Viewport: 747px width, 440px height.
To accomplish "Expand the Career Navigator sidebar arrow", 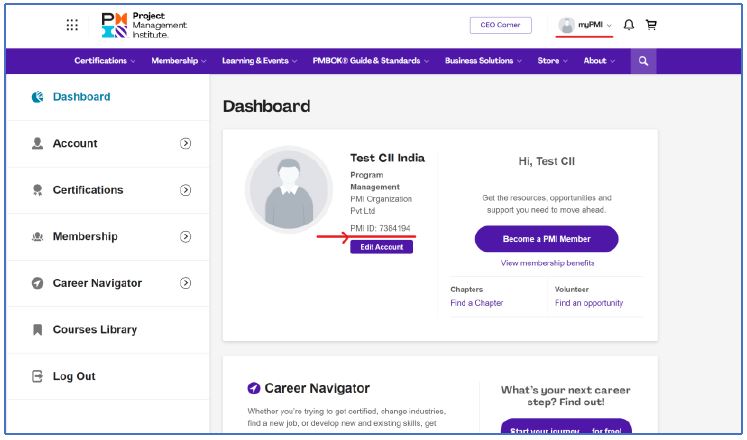I will [185, 283].
